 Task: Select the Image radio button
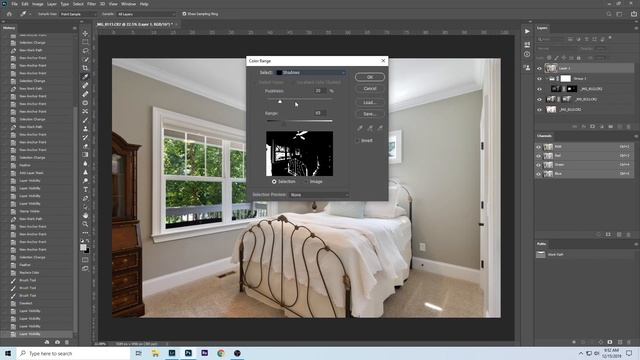pos(306,182)
